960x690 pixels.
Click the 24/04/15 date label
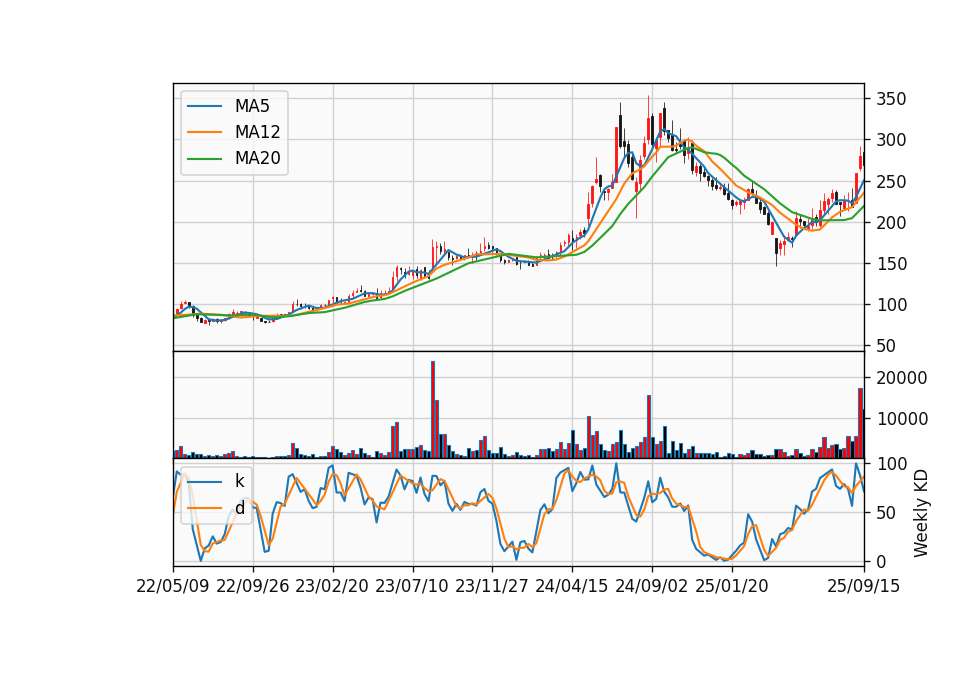(x=572, y=586)
